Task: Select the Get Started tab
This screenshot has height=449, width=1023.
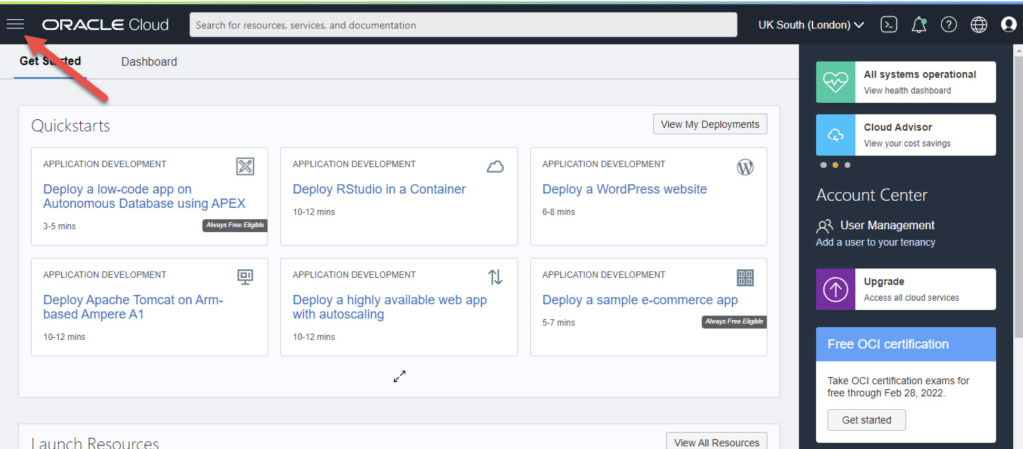Action: 50,62
